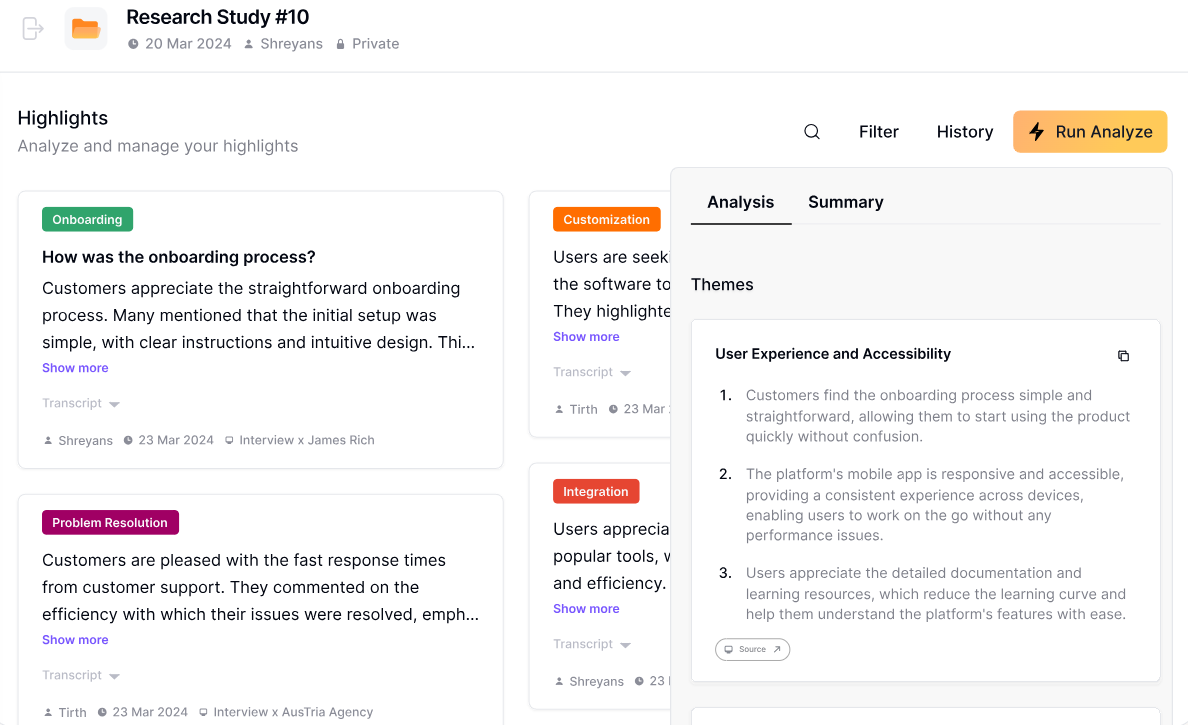1188x725 pixels.
Task: Open the orange folder icon
Action: click(x=86, y=29)
